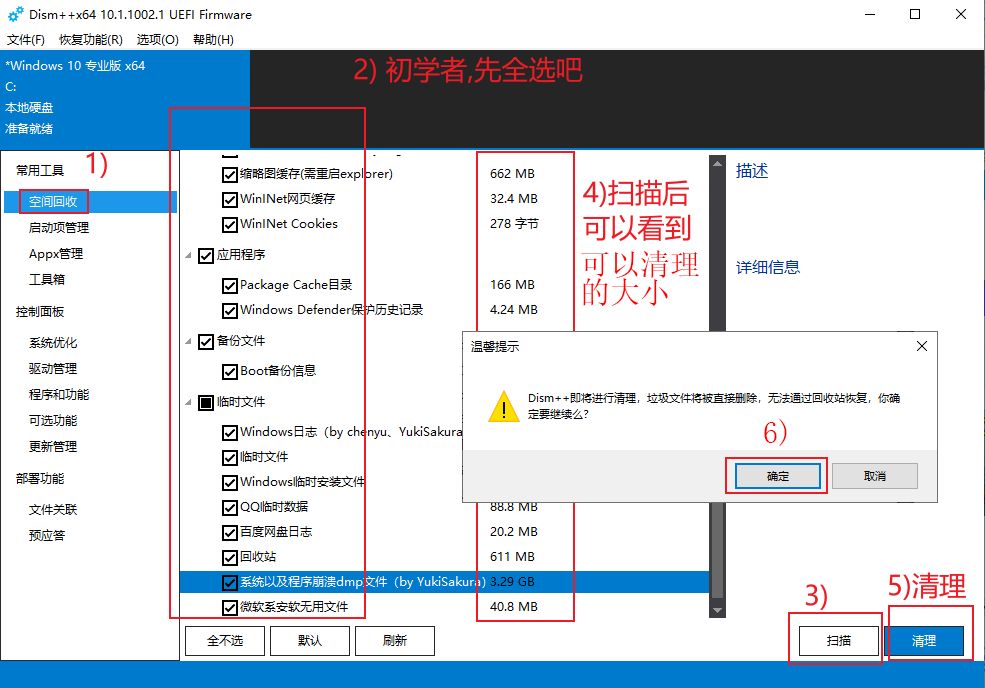Click the 扫描 button
Screen dimensions: 985x688
[838, 640]
